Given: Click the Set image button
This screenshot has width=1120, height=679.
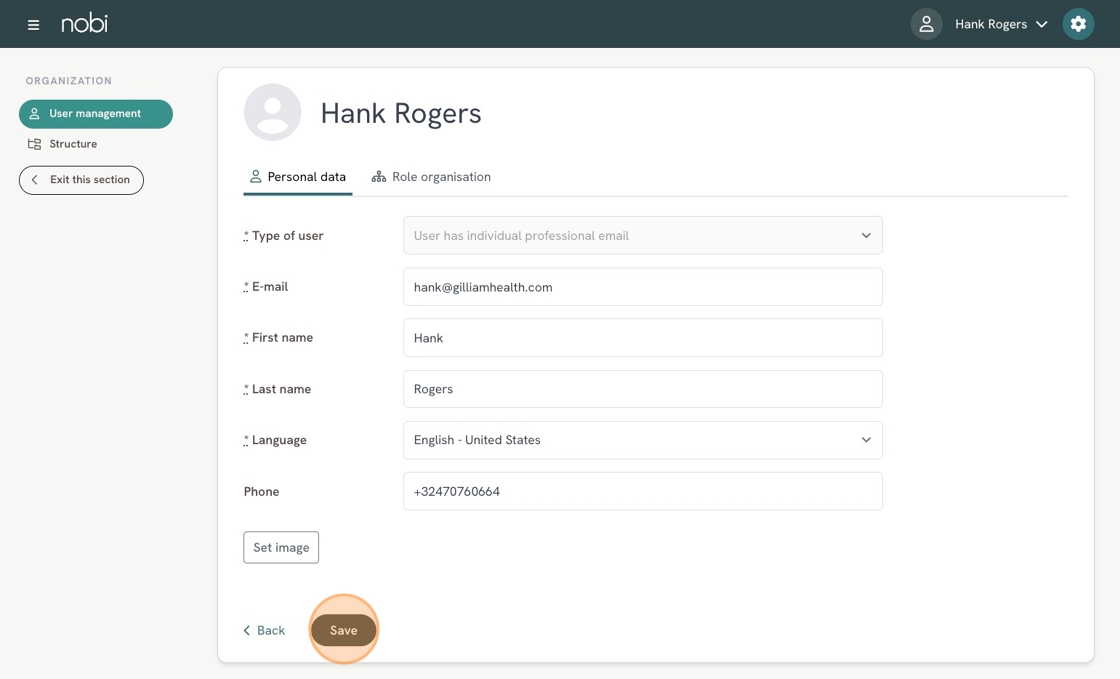Looking at the screenshot, I should [x=281, y=547].
